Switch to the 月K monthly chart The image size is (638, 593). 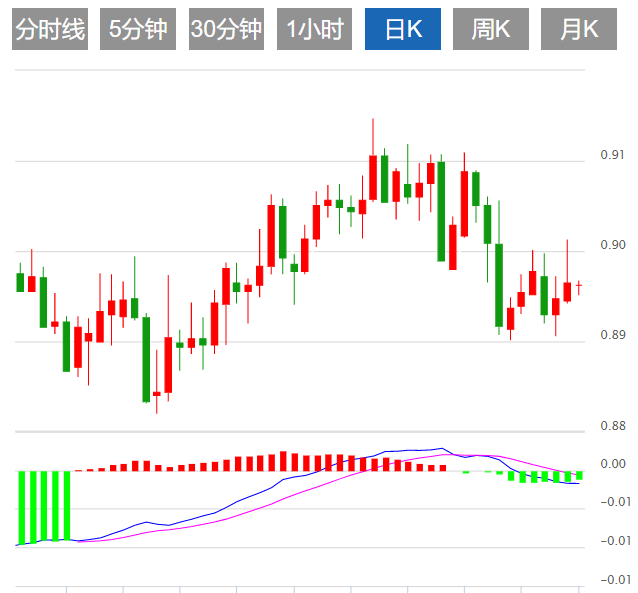579,29
